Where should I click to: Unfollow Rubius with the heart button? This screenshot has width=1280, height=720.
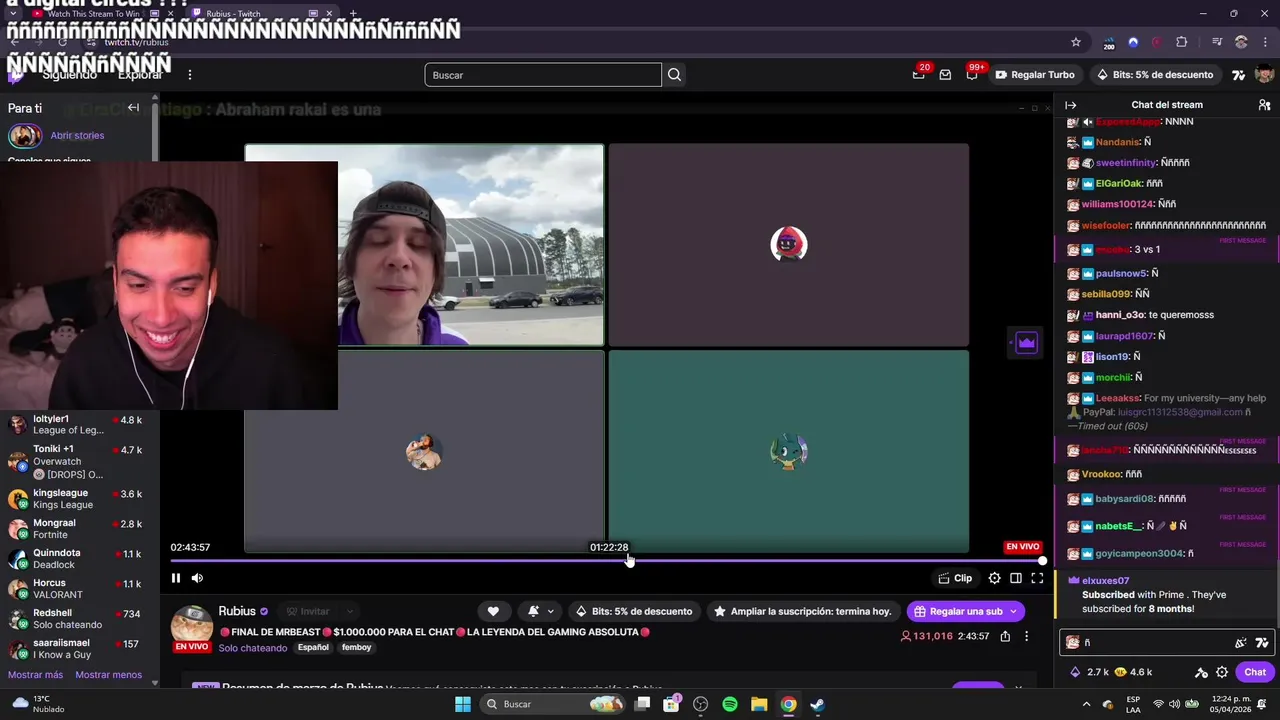point(493,611)
